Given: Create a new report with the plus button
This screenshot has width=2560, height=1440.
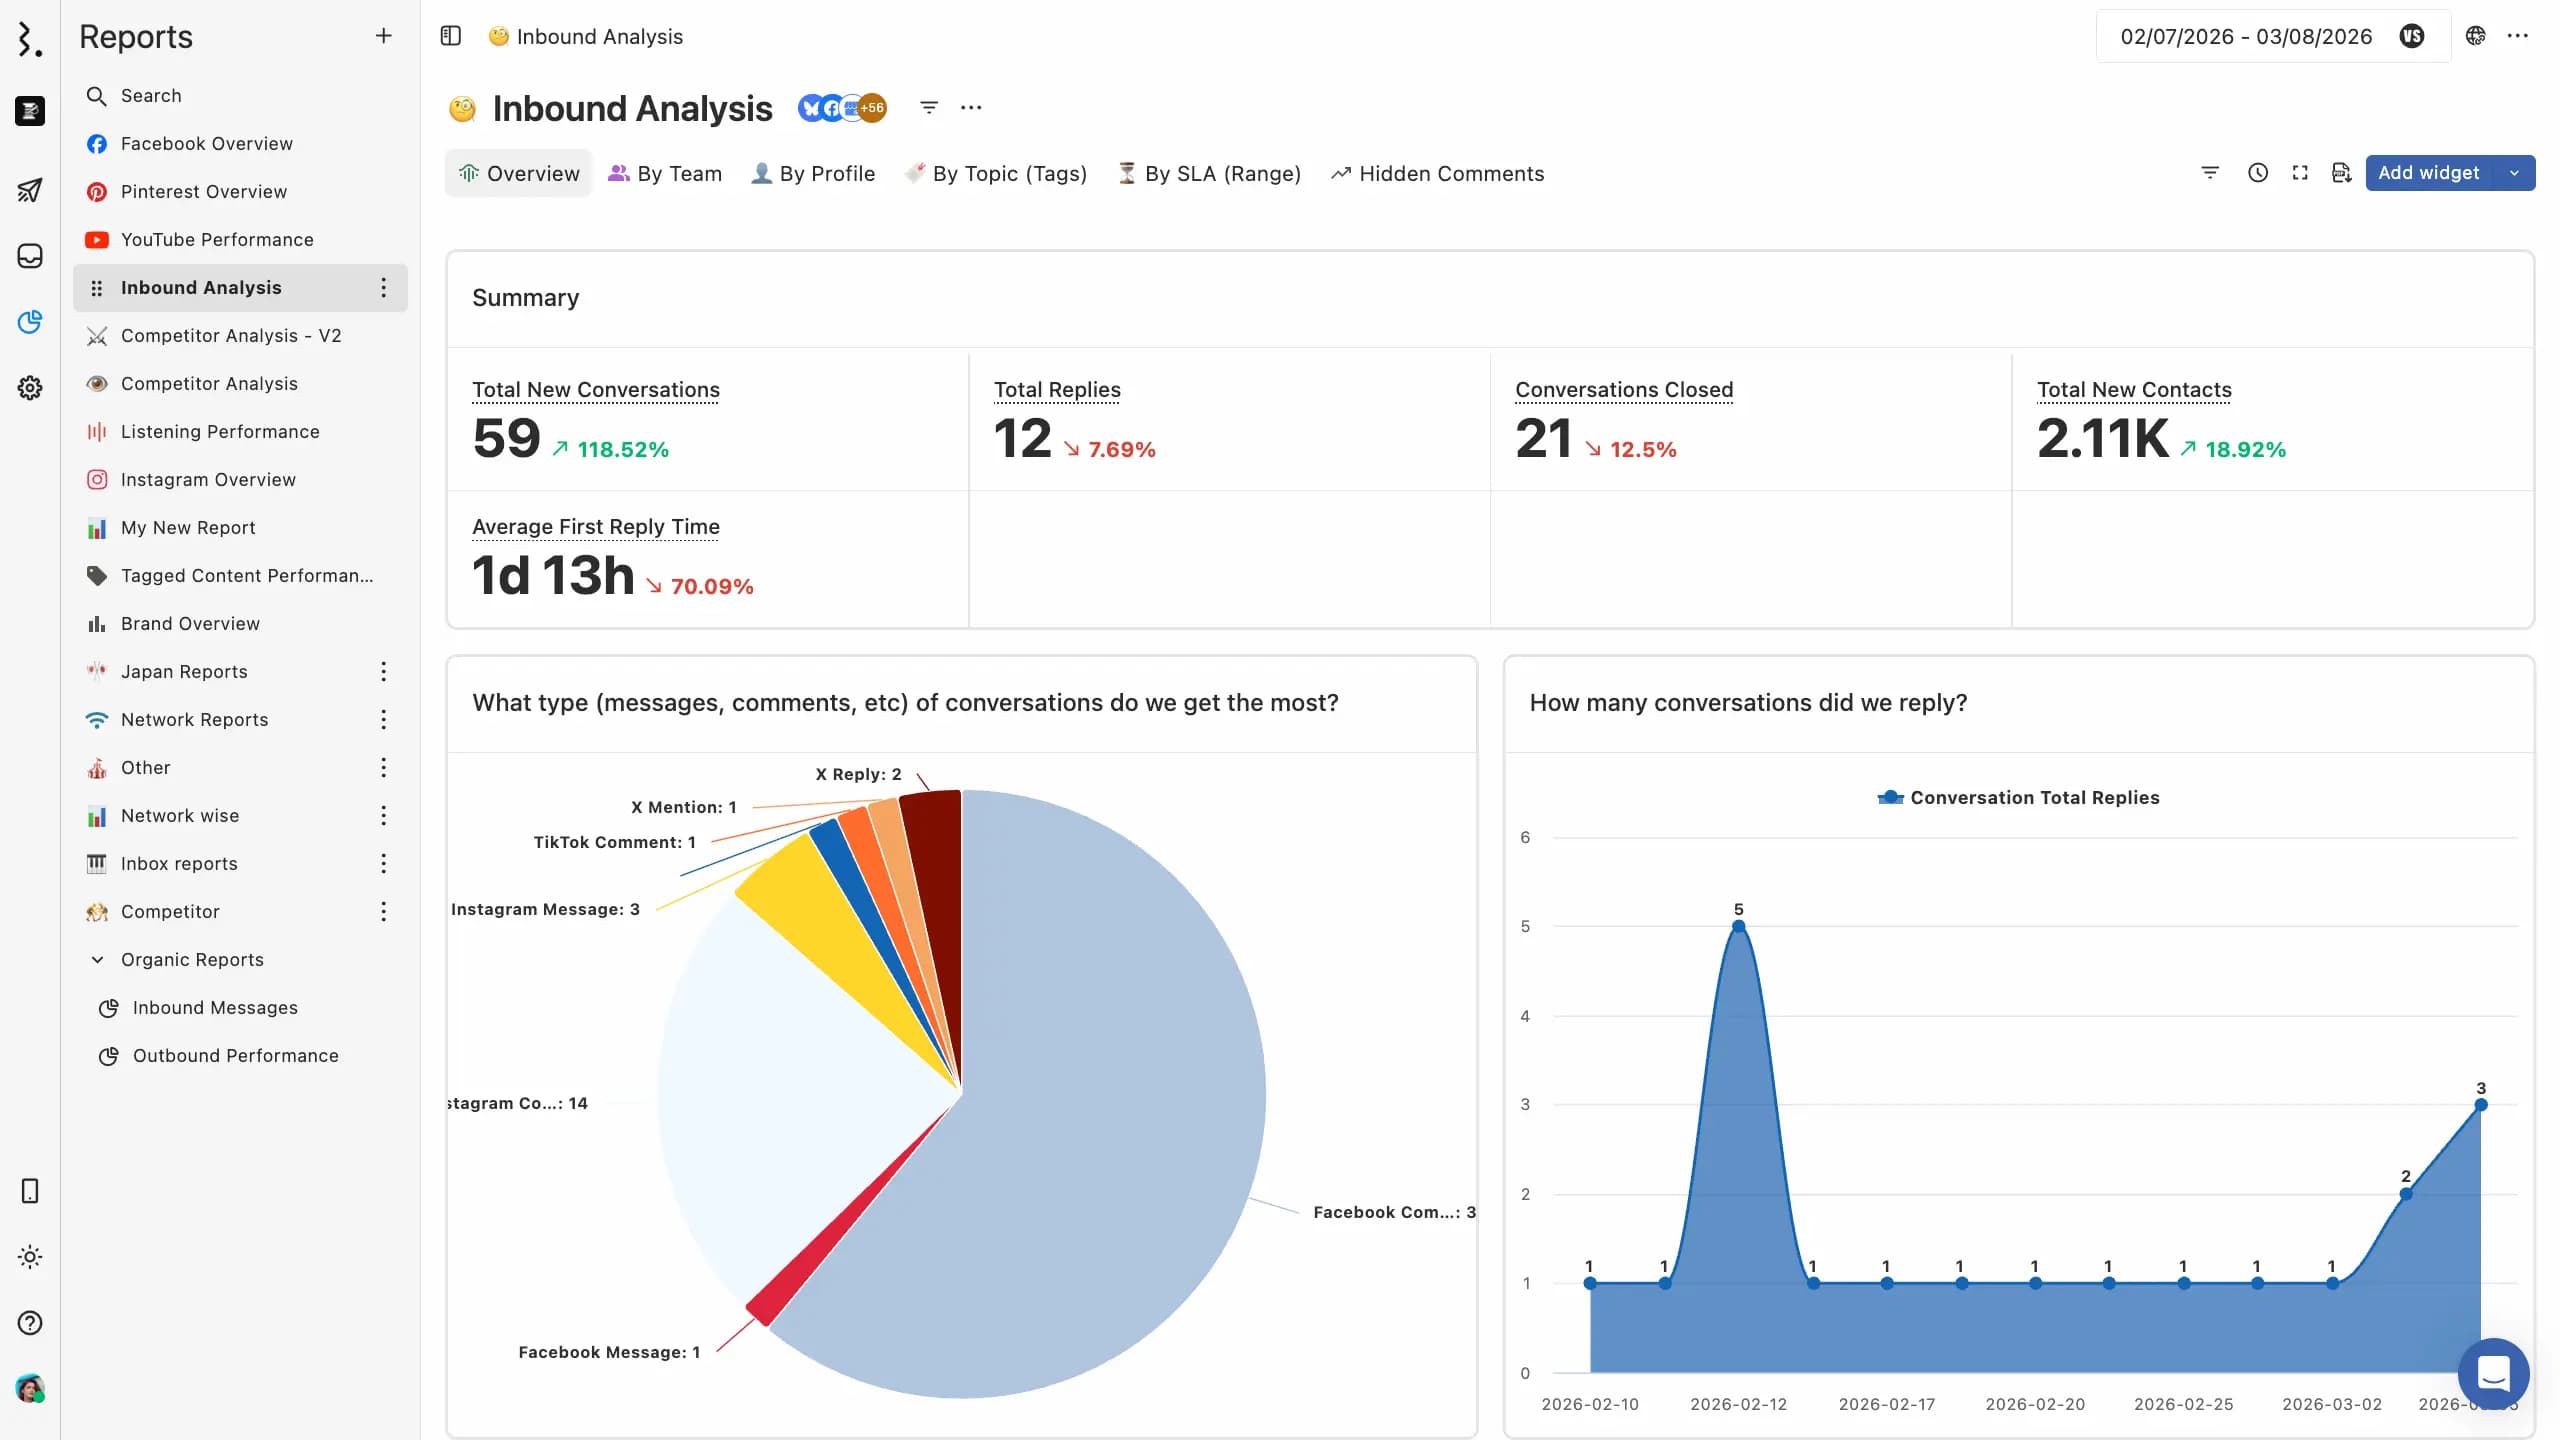Looking at the screenshot, I should tap(383, 35).
